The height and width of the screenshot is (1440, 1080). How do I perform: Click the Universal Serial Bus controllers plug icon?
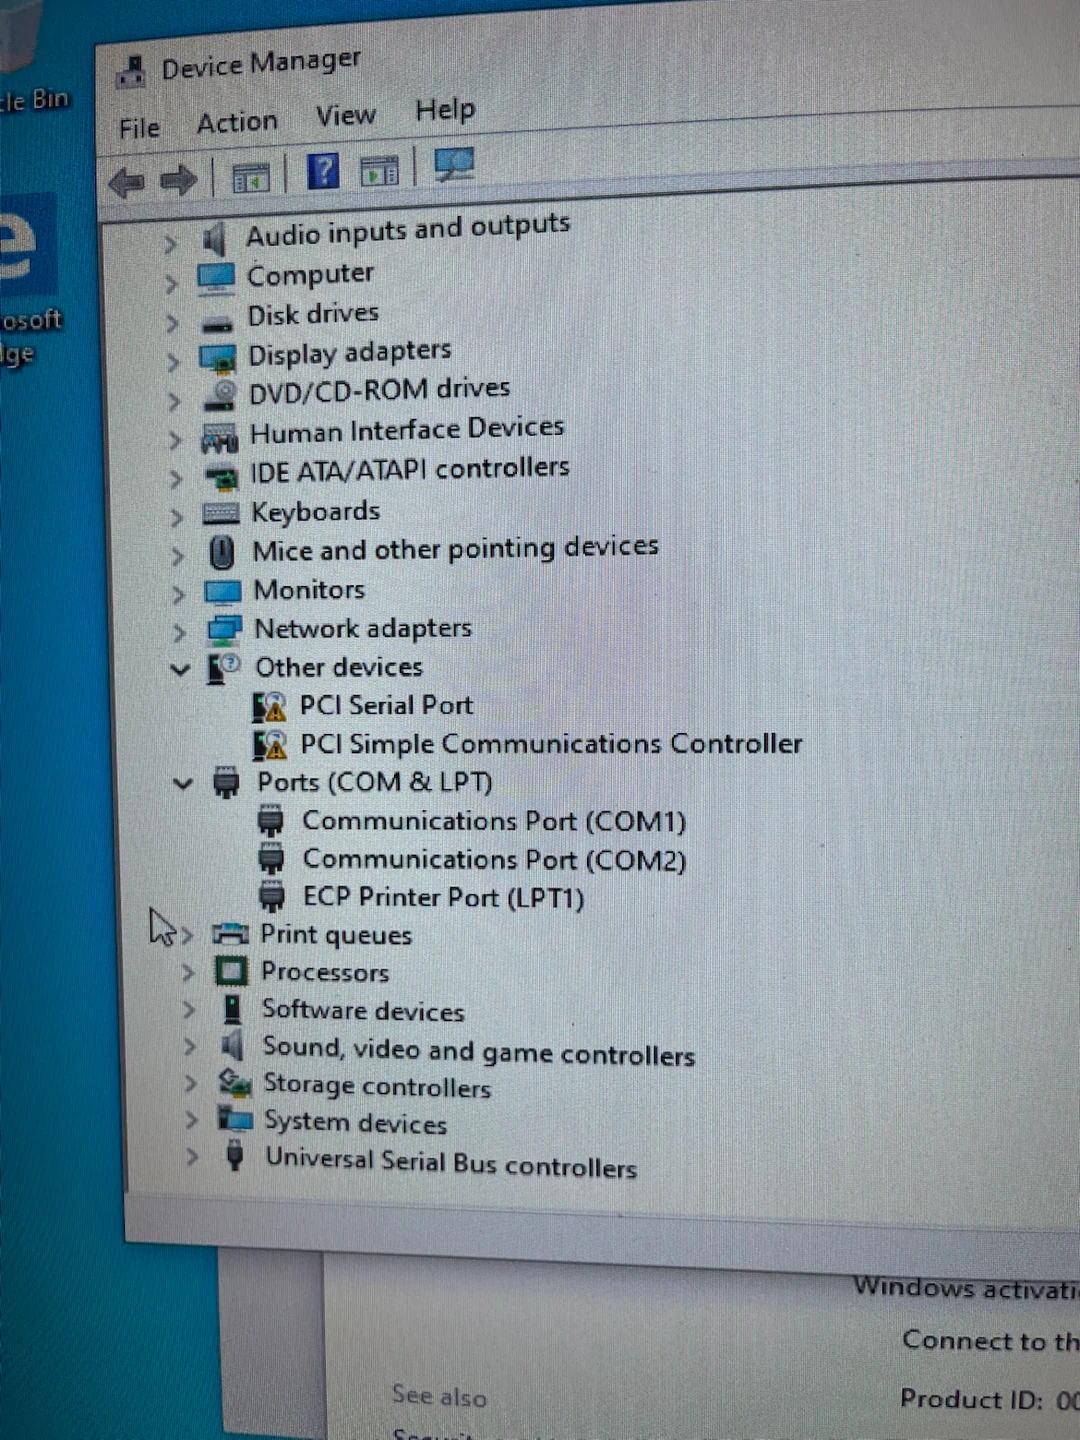235,1156
